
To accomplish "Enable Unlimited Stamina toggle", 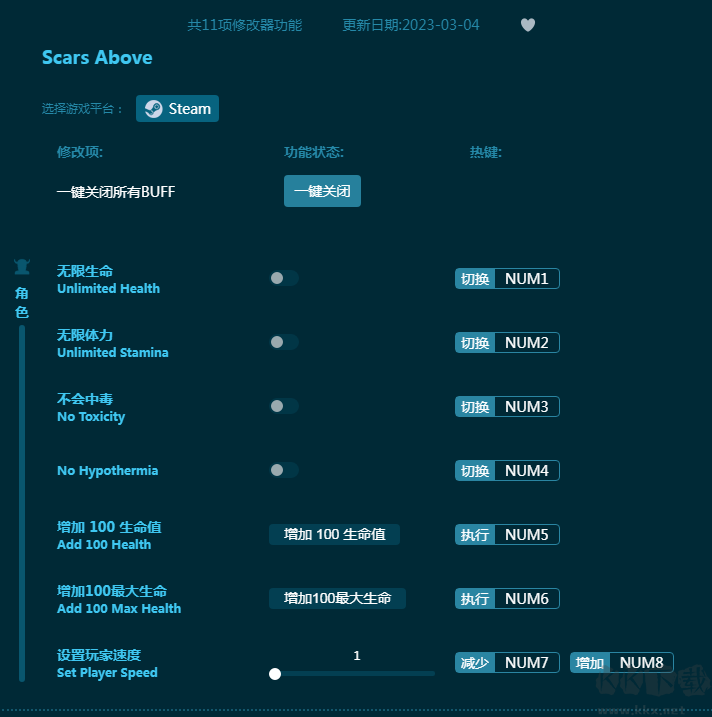I will click(283, 343).
